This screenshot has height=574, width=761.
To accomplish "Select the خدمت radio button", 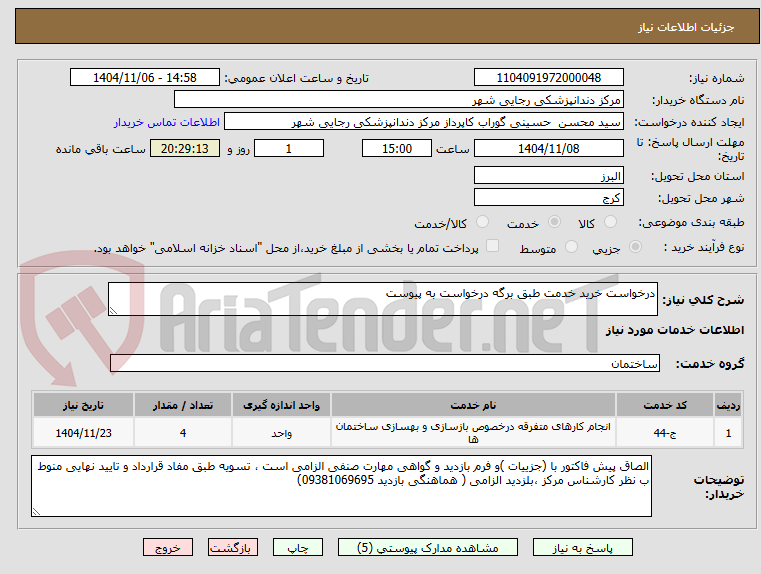I will coord(554,222).
